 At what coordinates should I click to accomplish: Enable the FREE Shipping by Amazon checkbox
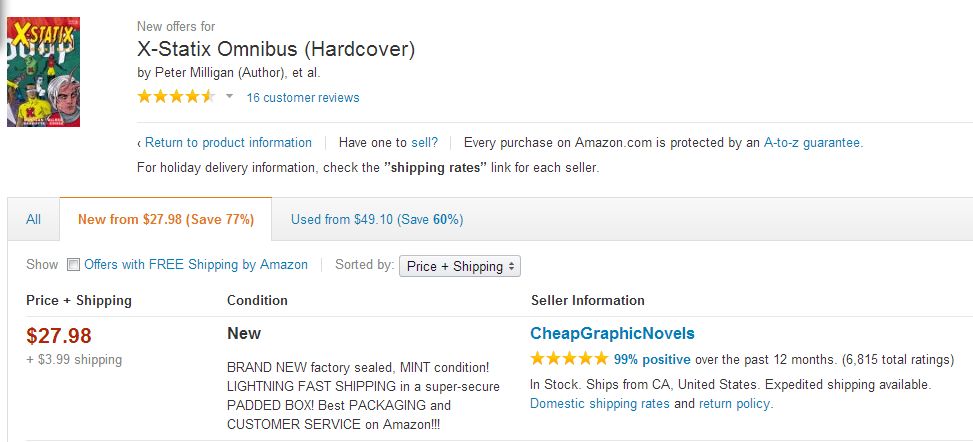point(73,265)
